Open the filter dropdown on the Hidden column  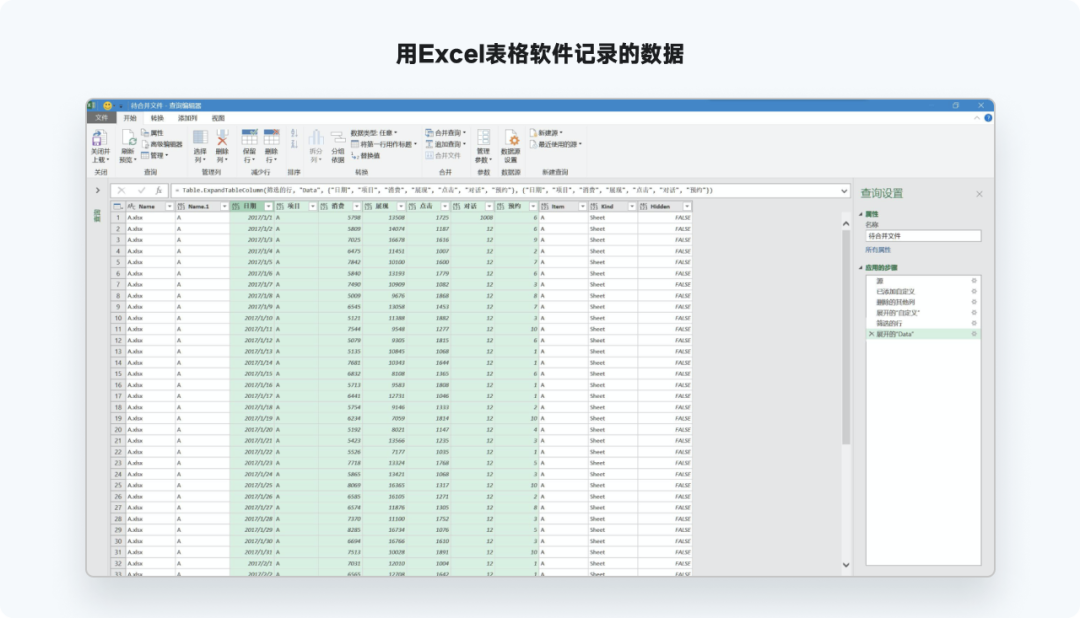687,206
